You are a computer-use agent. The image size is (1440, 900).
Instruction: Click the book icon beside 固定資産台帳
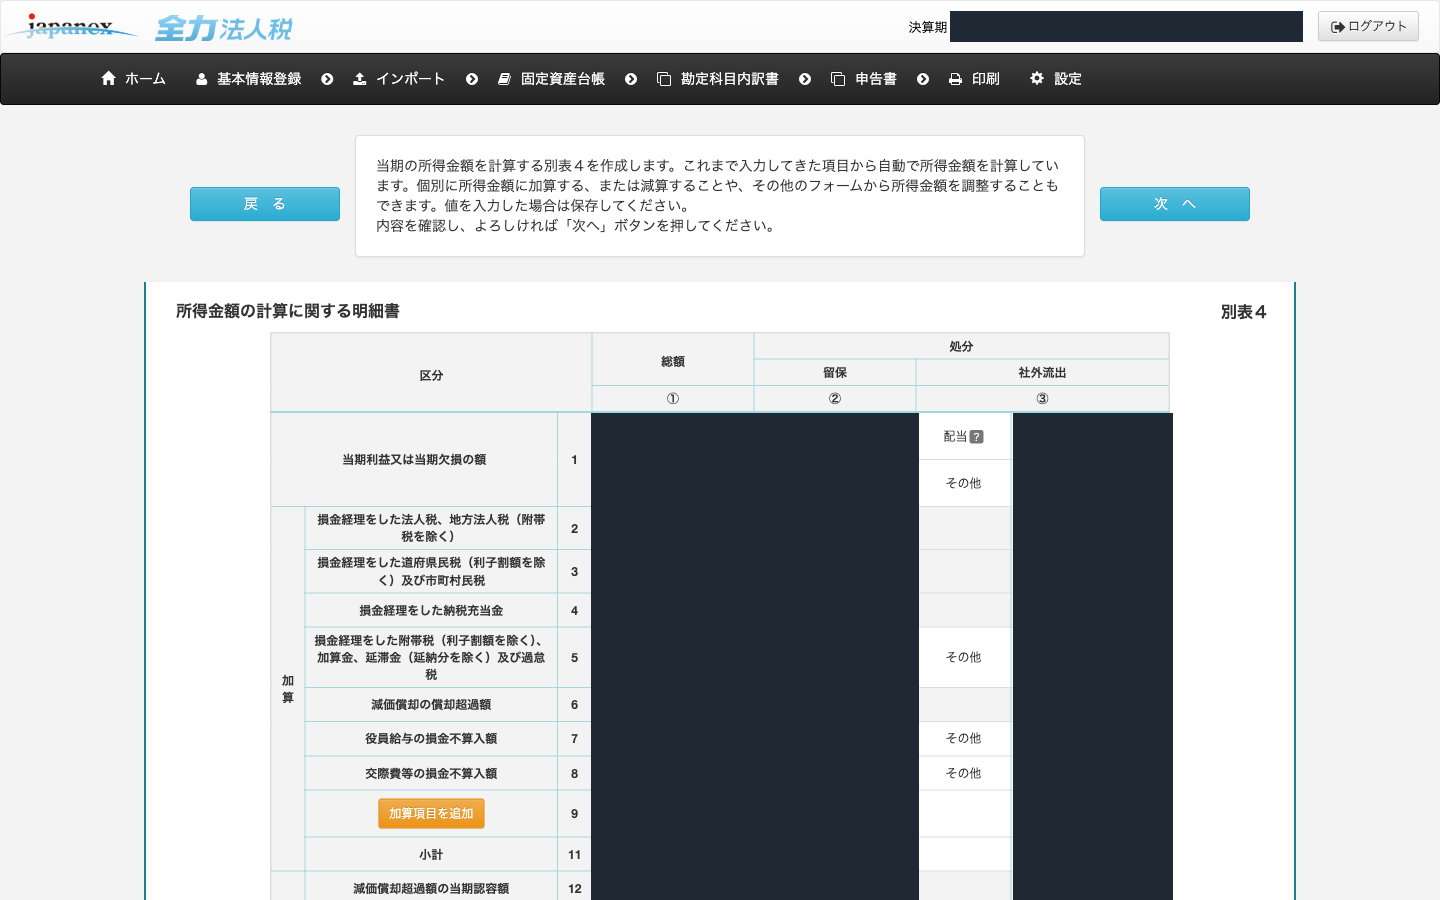504,79
